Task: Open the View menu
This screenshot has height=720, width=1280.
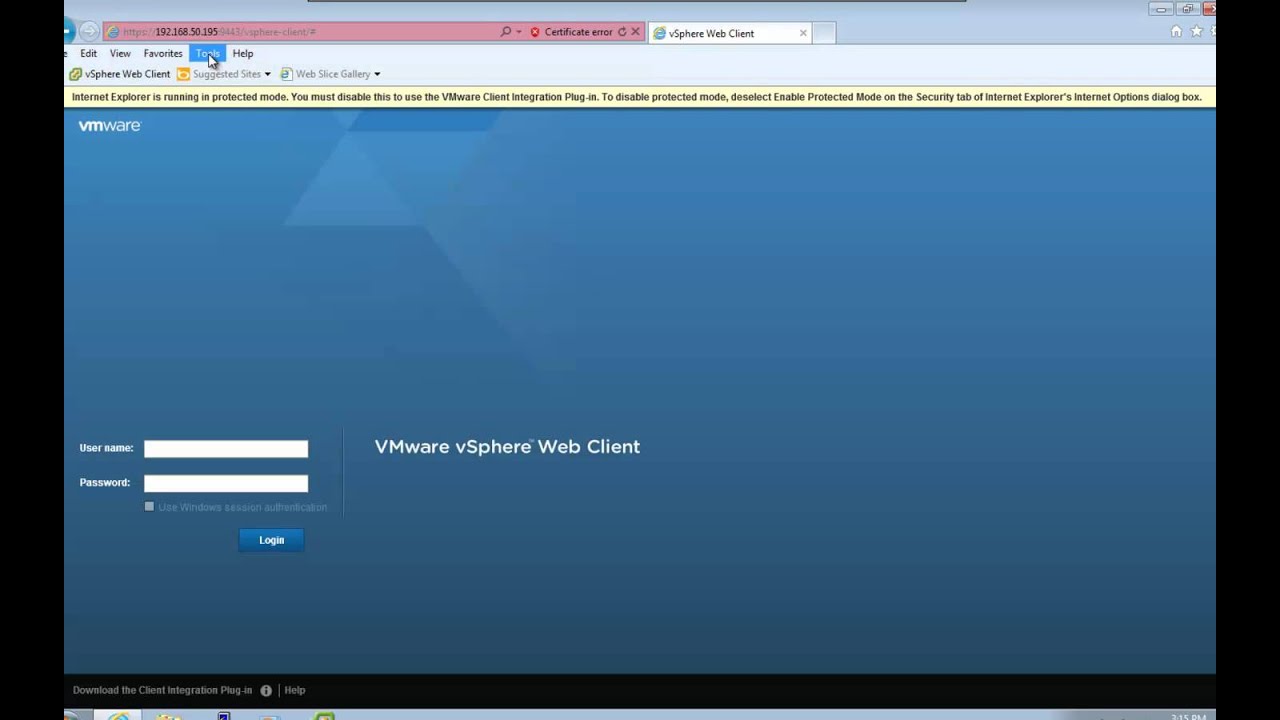Action: (120, 53)
